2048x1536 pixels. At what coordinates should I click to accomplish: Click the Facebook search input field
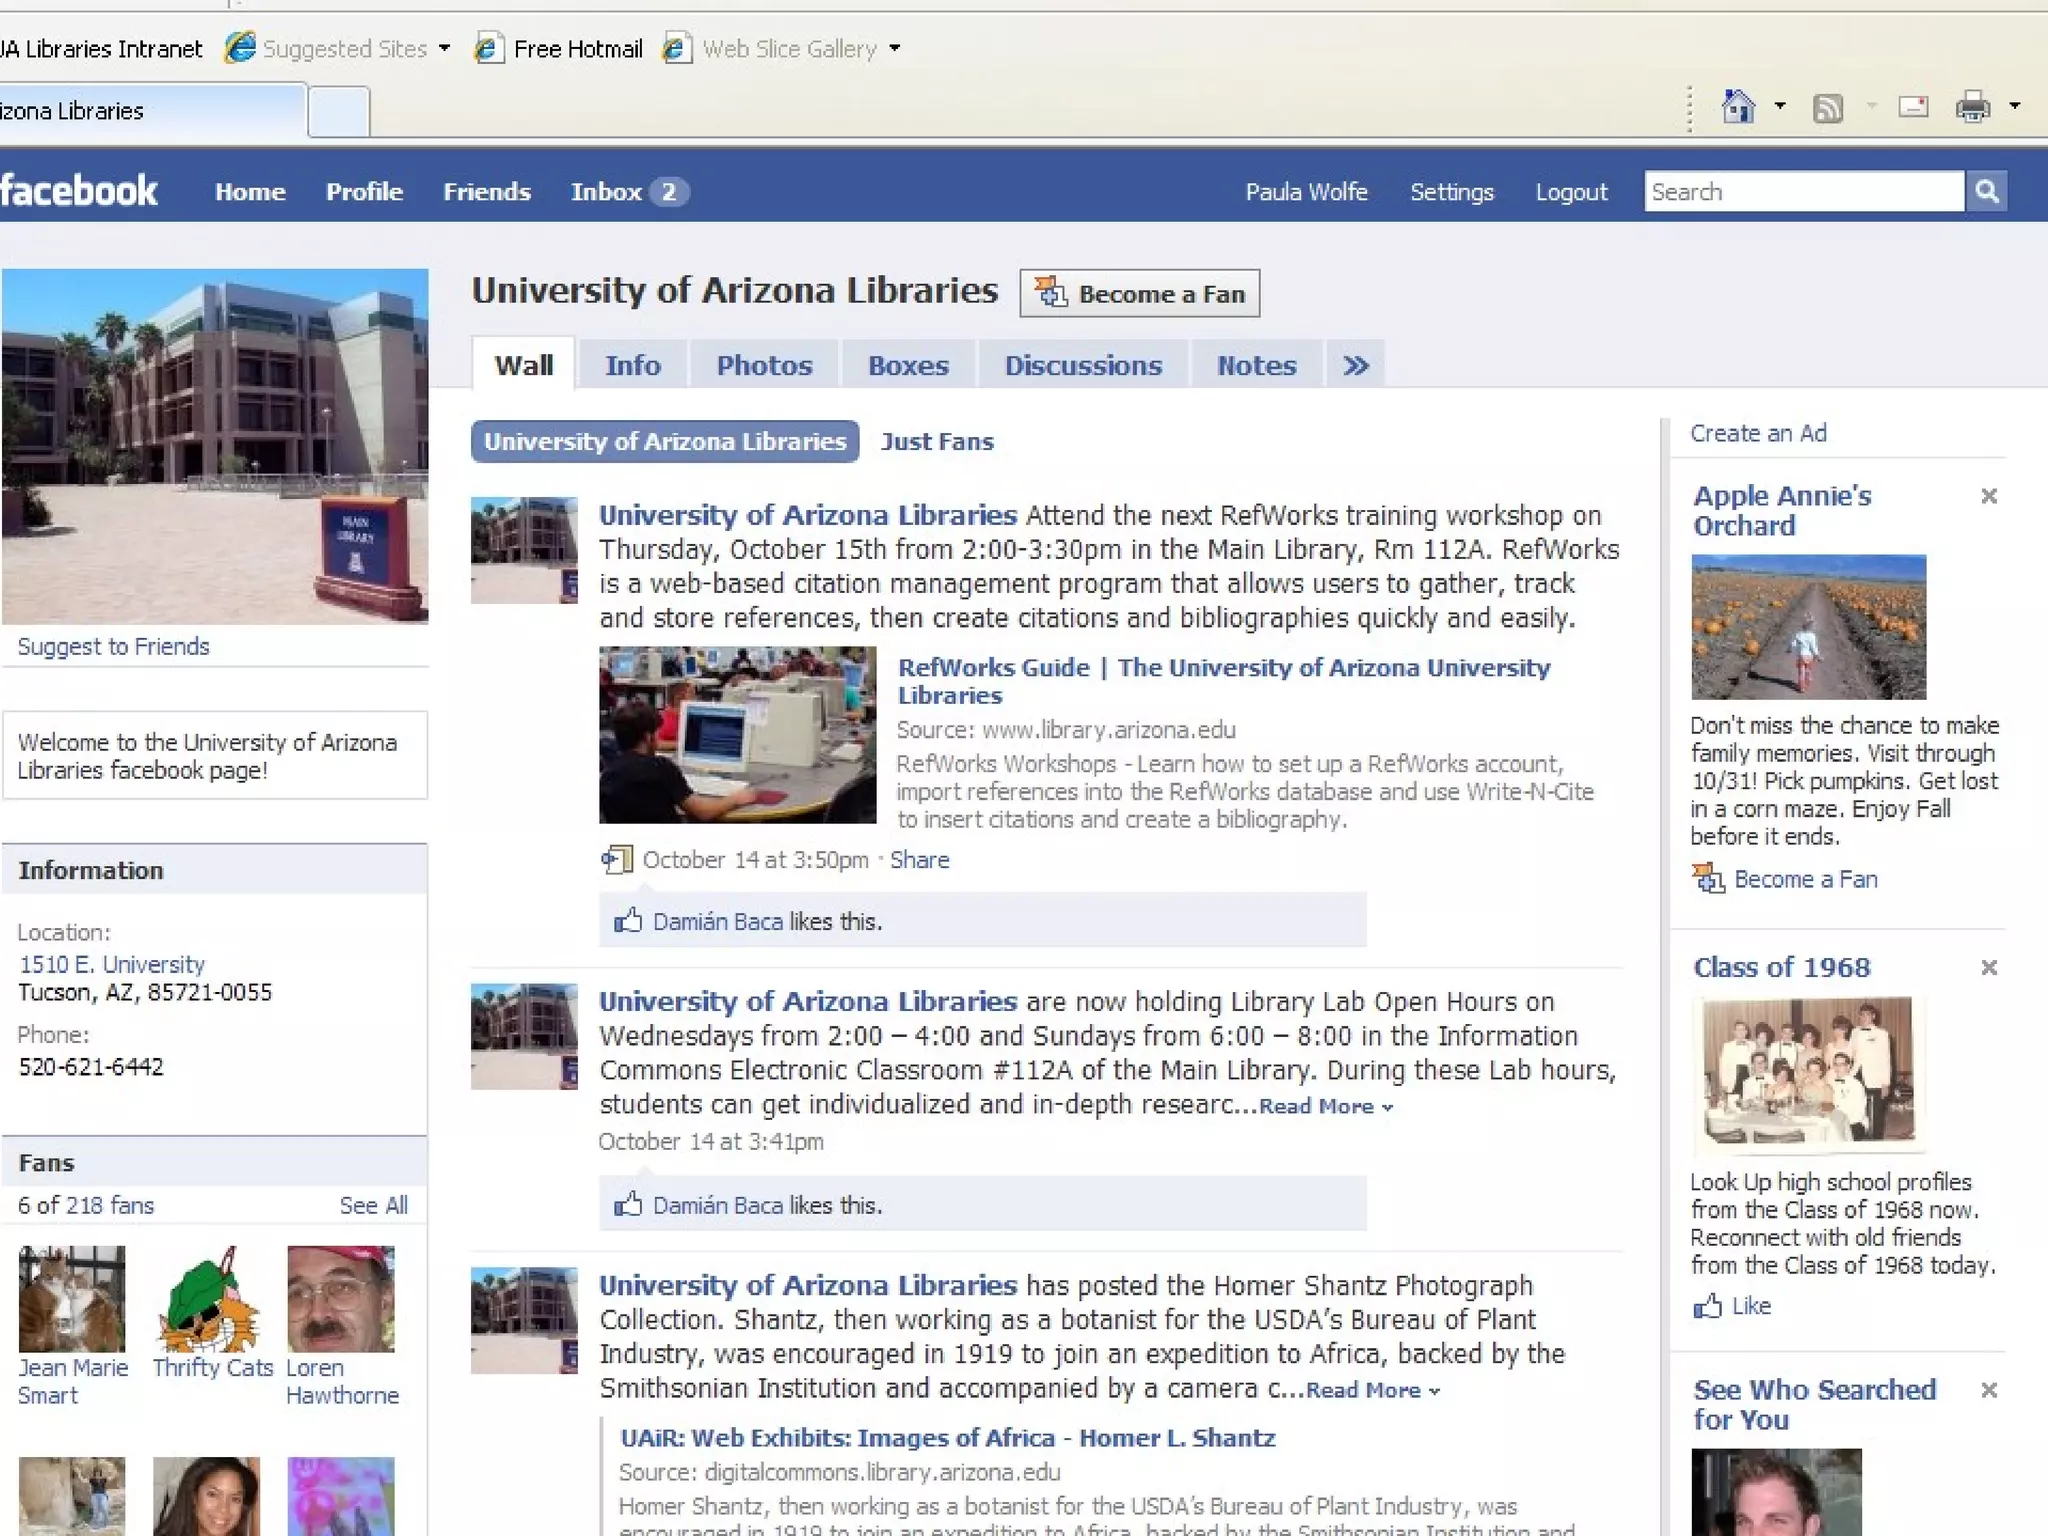coord(1803,191)
